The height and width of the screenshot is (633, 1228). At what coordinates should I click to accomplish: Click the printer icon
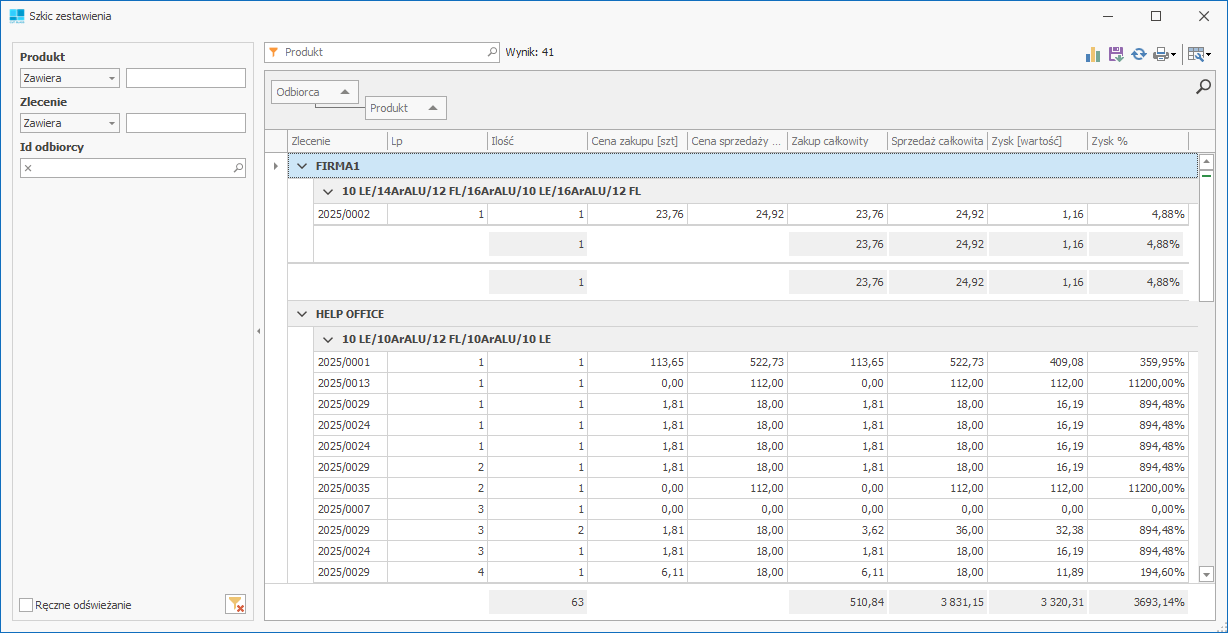pos(1160,54)
